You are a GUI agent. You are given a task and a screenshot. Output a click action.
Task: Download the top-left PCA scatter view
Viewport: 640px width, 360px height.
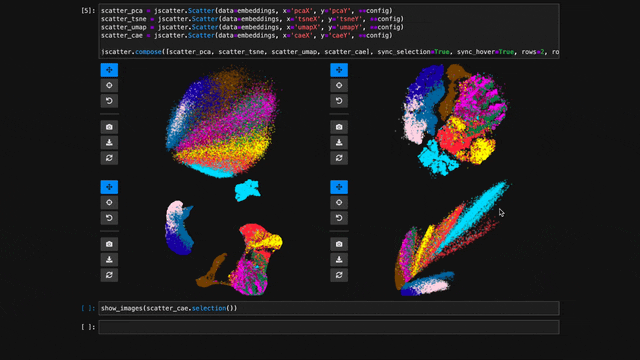click(109, 142)
